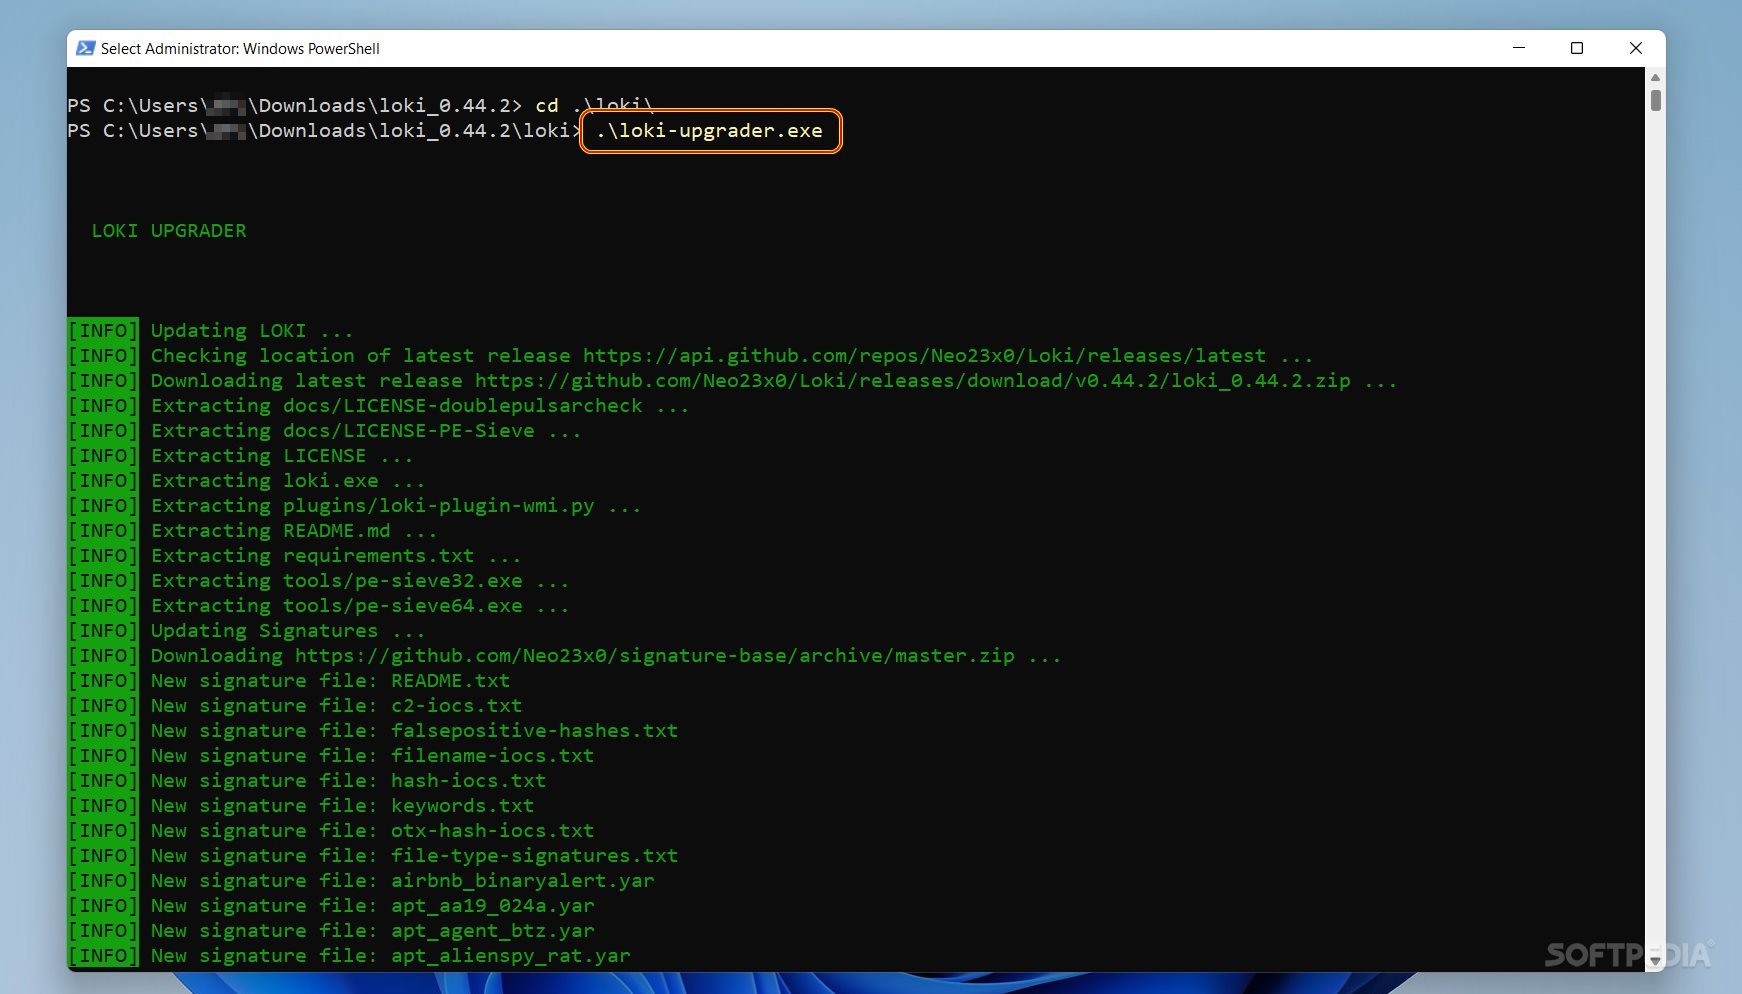
Task: Click 'Extracting docs/LICENSE-PE-Sieve' line
Action: tap(366, 431)
